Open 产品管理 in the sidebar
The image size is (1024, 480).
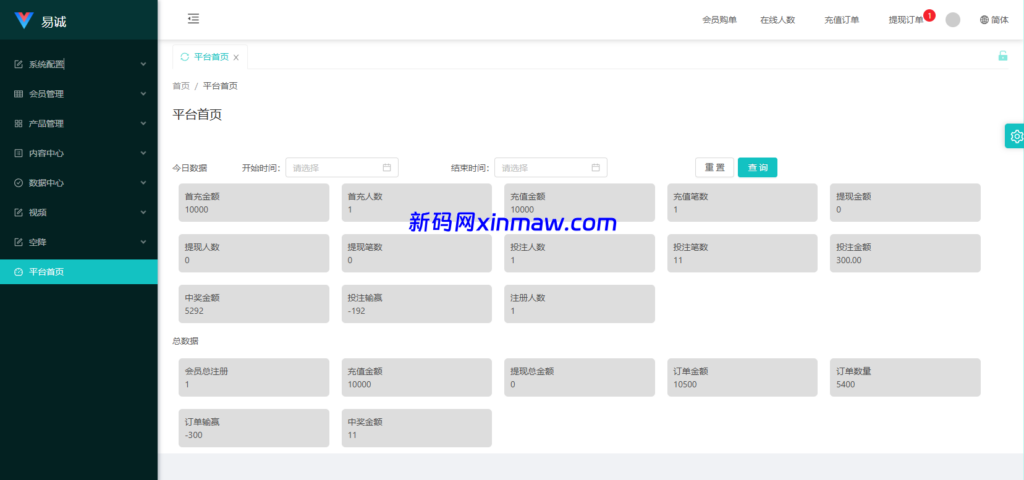(x=78, y=123)
